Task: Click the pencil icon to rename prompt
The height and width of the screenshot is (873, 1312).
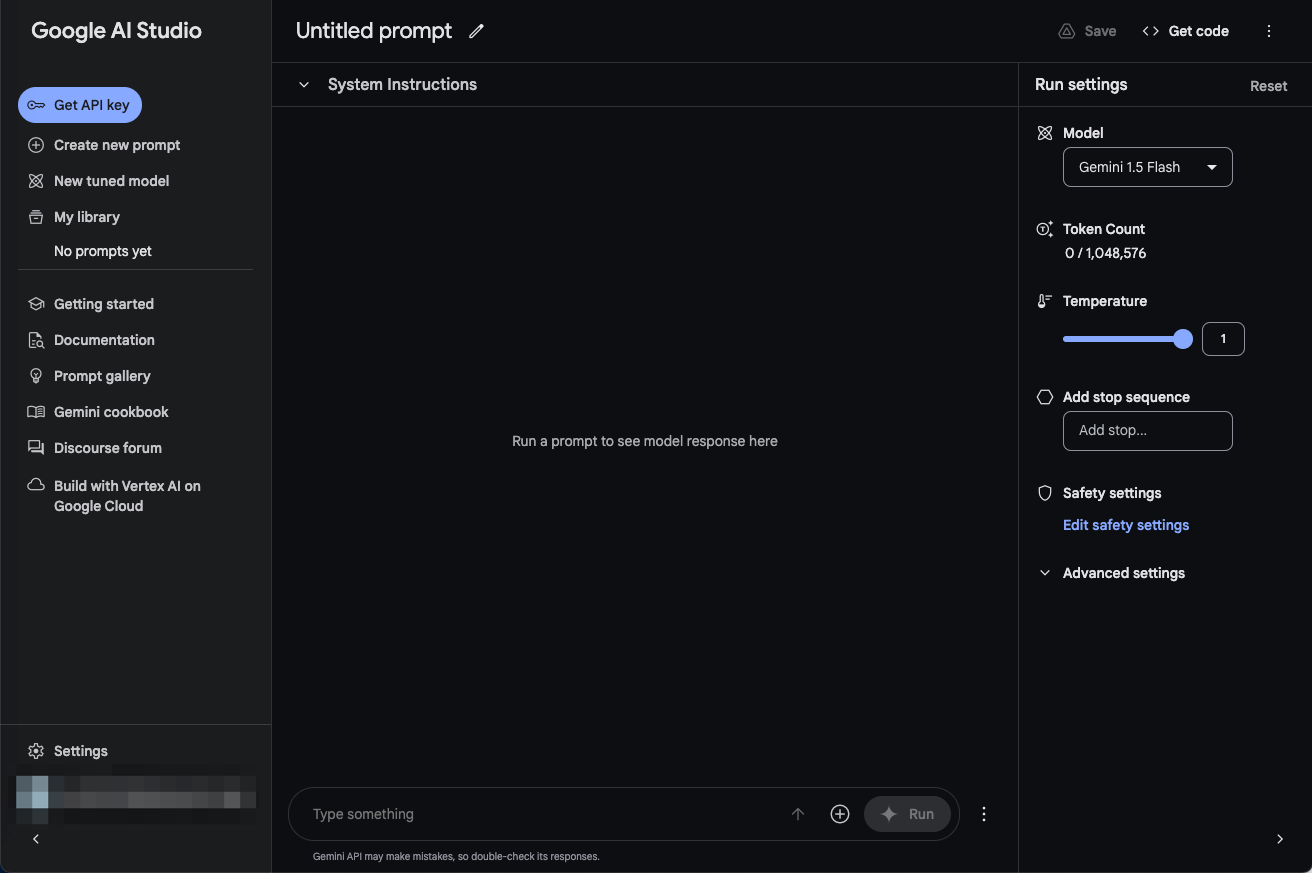Action: (x=477, y=31)
